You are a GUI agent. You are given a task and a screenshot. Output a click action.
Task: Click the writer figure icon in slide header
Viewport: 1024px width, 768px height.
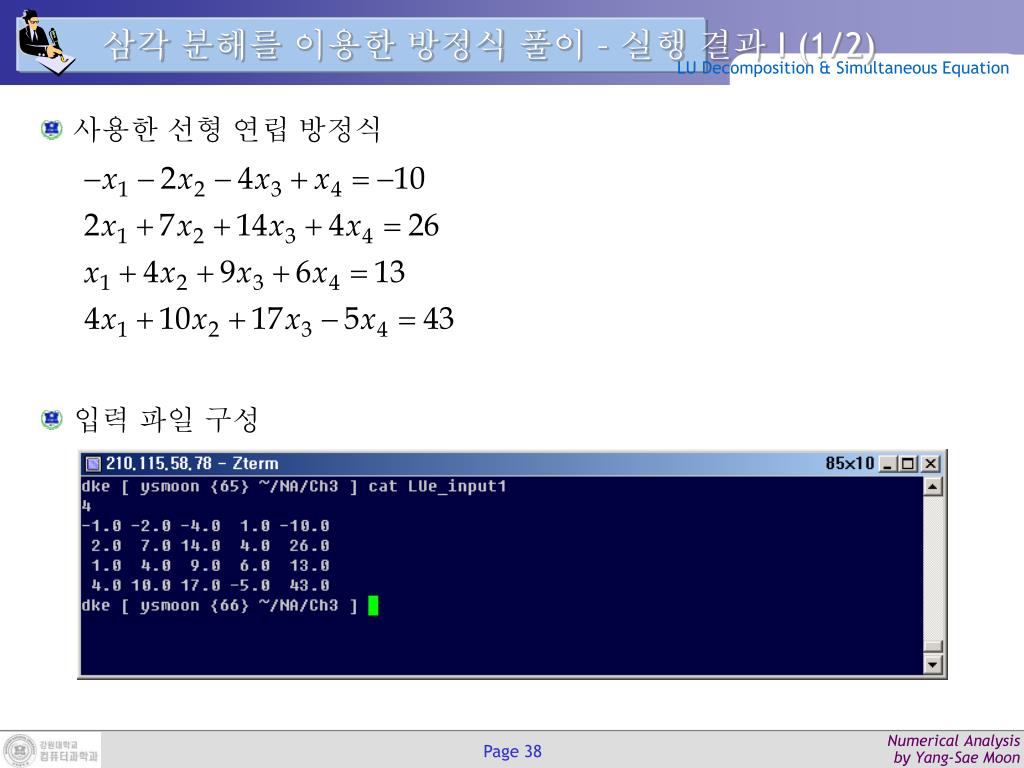pos(46,42)
